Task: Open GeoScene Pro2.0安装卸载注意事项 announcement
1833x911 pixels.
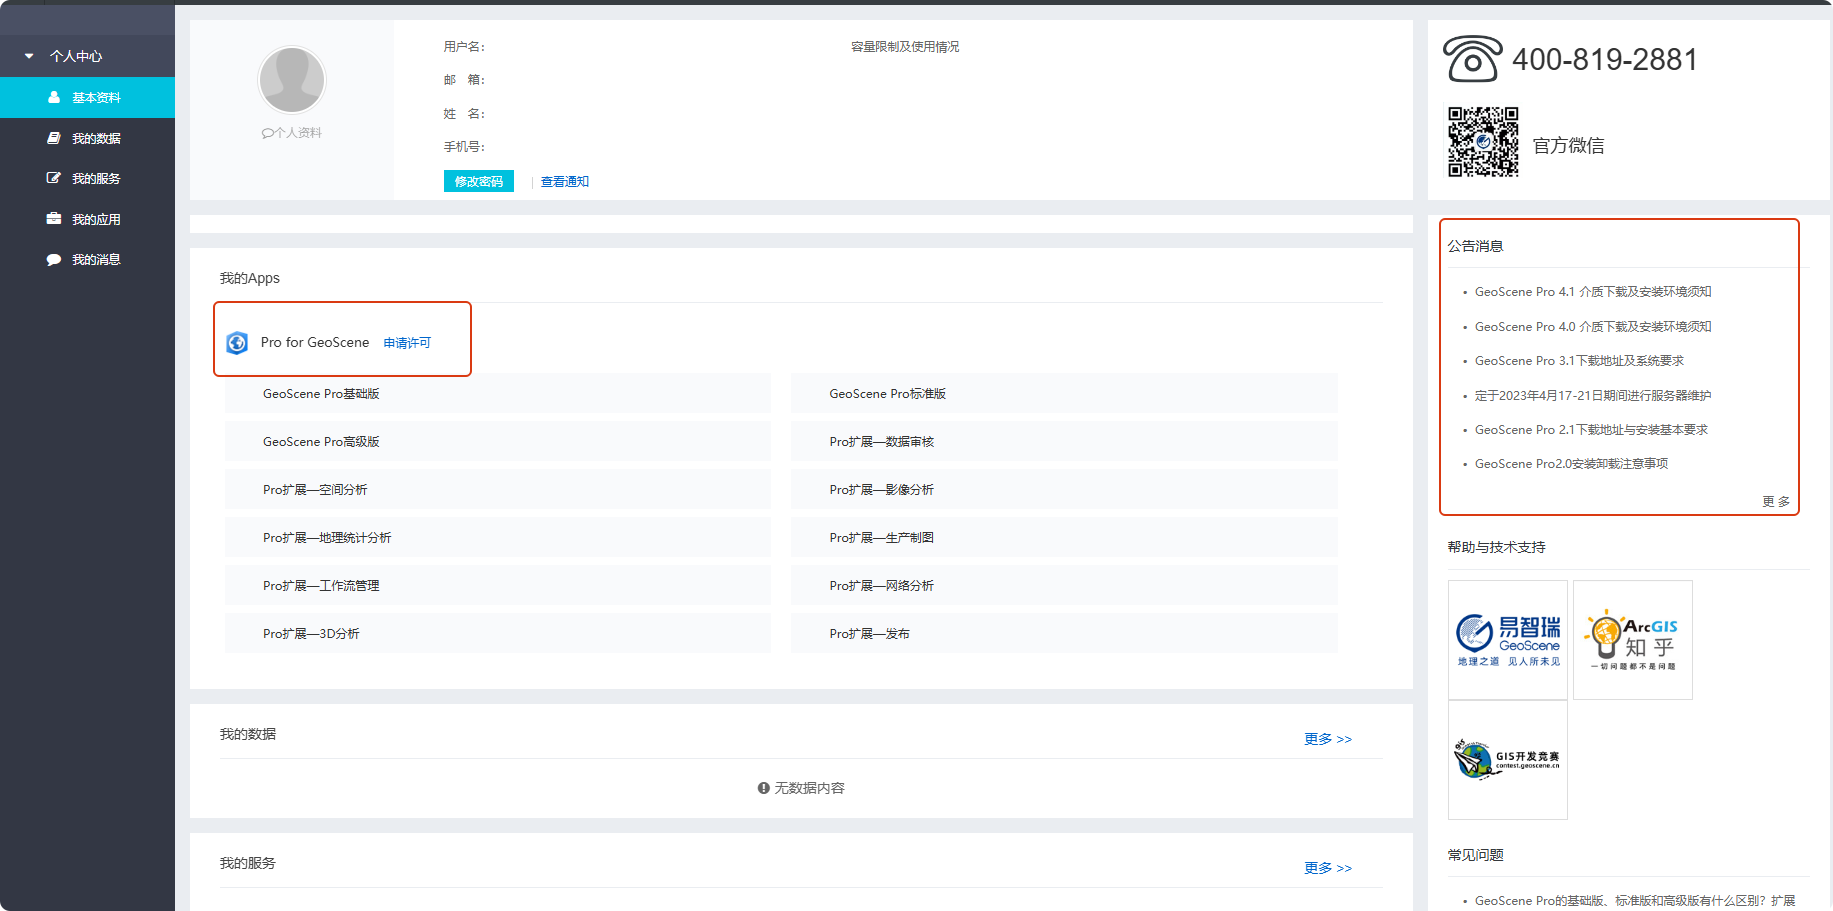Action: (x=1571, y=464)
